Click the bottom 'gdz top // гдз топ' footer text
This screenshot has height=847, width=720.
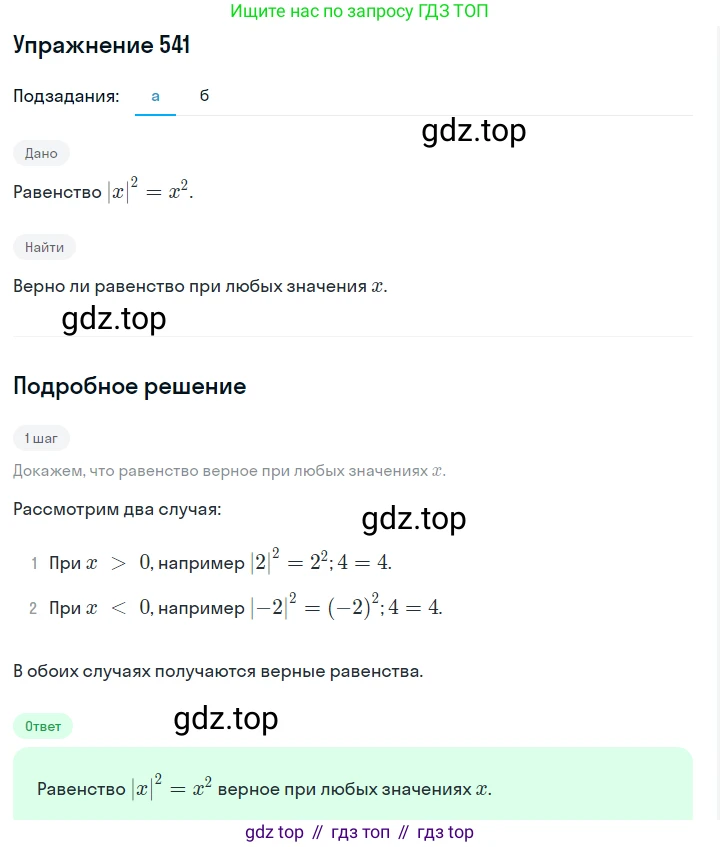point(359,832)
